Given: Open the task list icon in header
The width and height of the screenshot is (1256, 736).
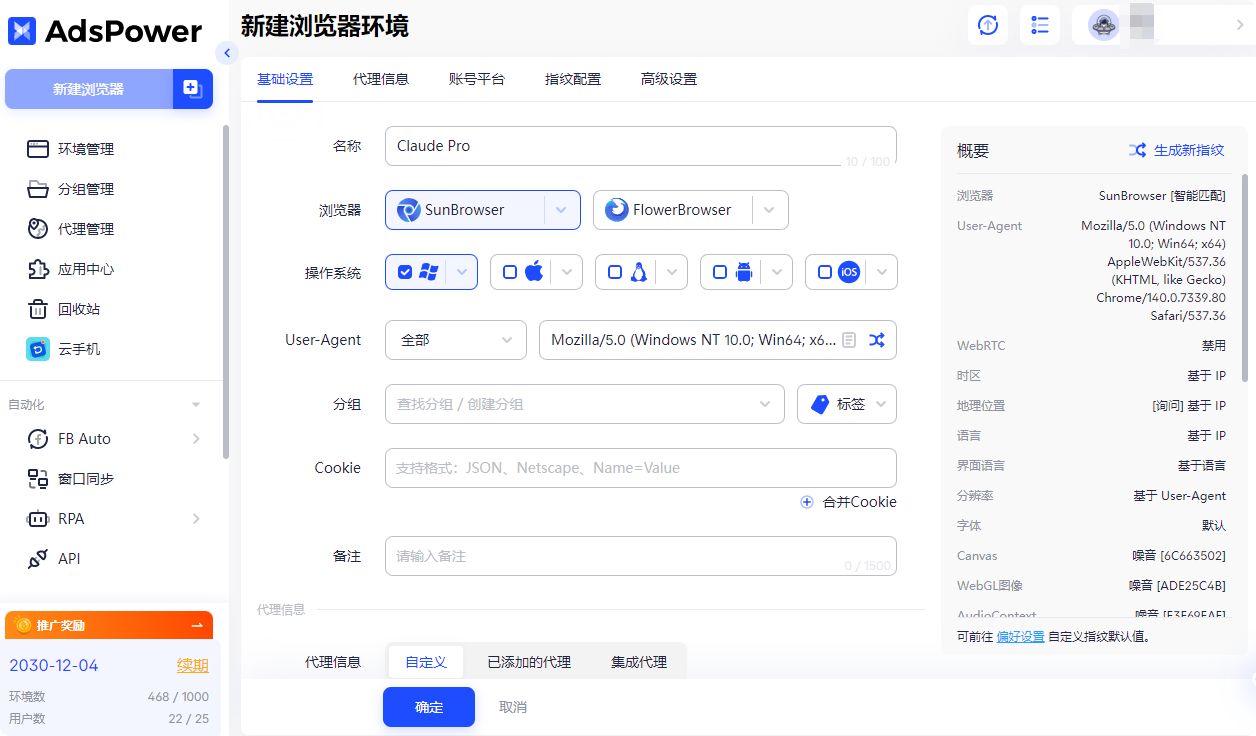Looking at the screenshot, I should pos(1040,25).
